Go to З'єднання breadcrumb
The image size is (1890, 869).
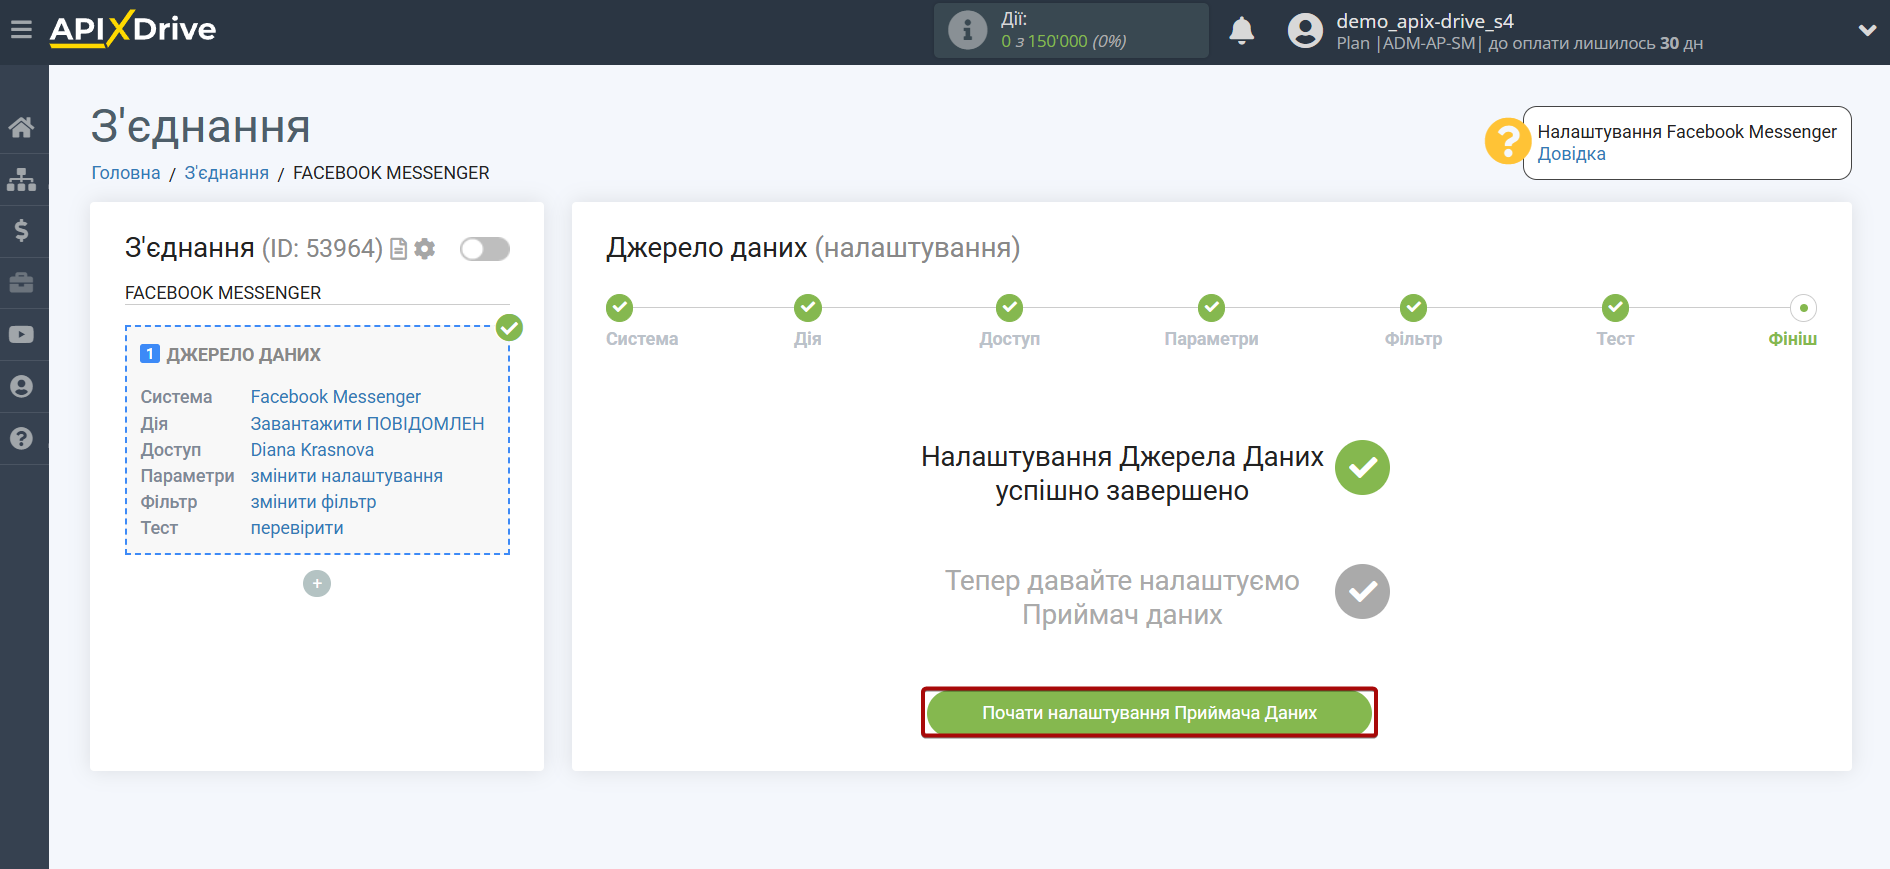[226, 173]
